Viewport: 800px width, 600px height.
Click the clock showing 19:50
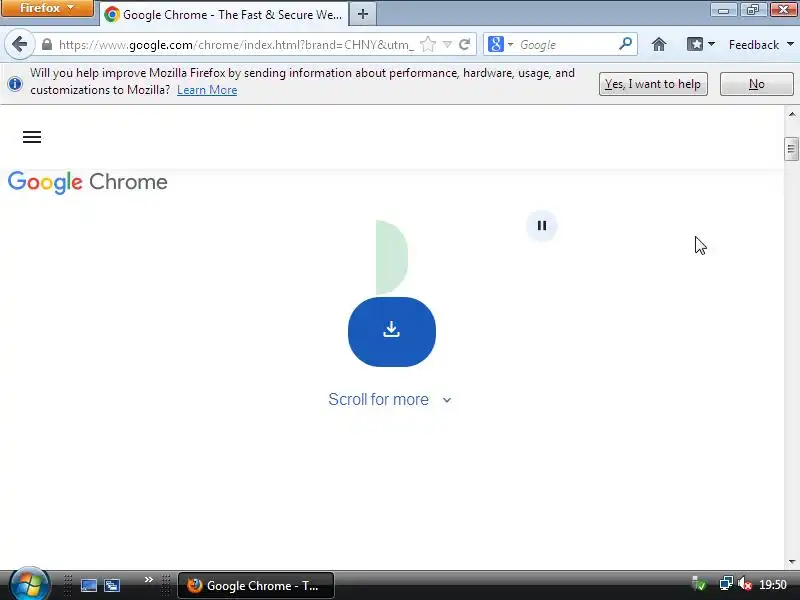click(773, 585)
